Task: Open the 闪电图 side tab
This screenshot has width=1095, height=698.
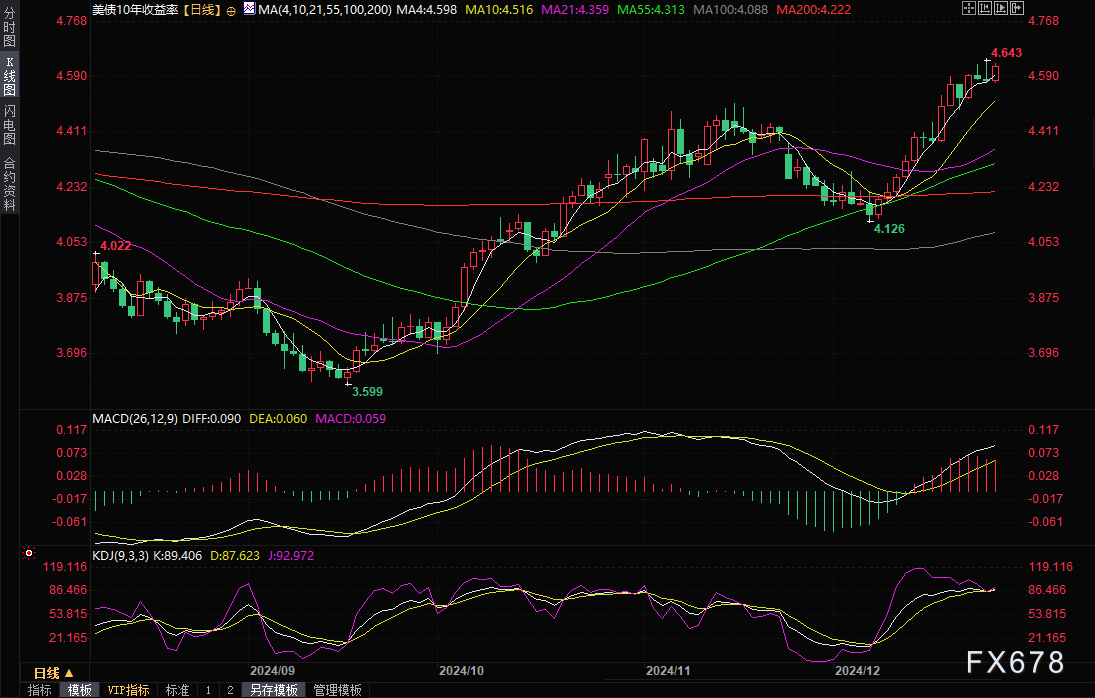Action: (x=9, y=126)
